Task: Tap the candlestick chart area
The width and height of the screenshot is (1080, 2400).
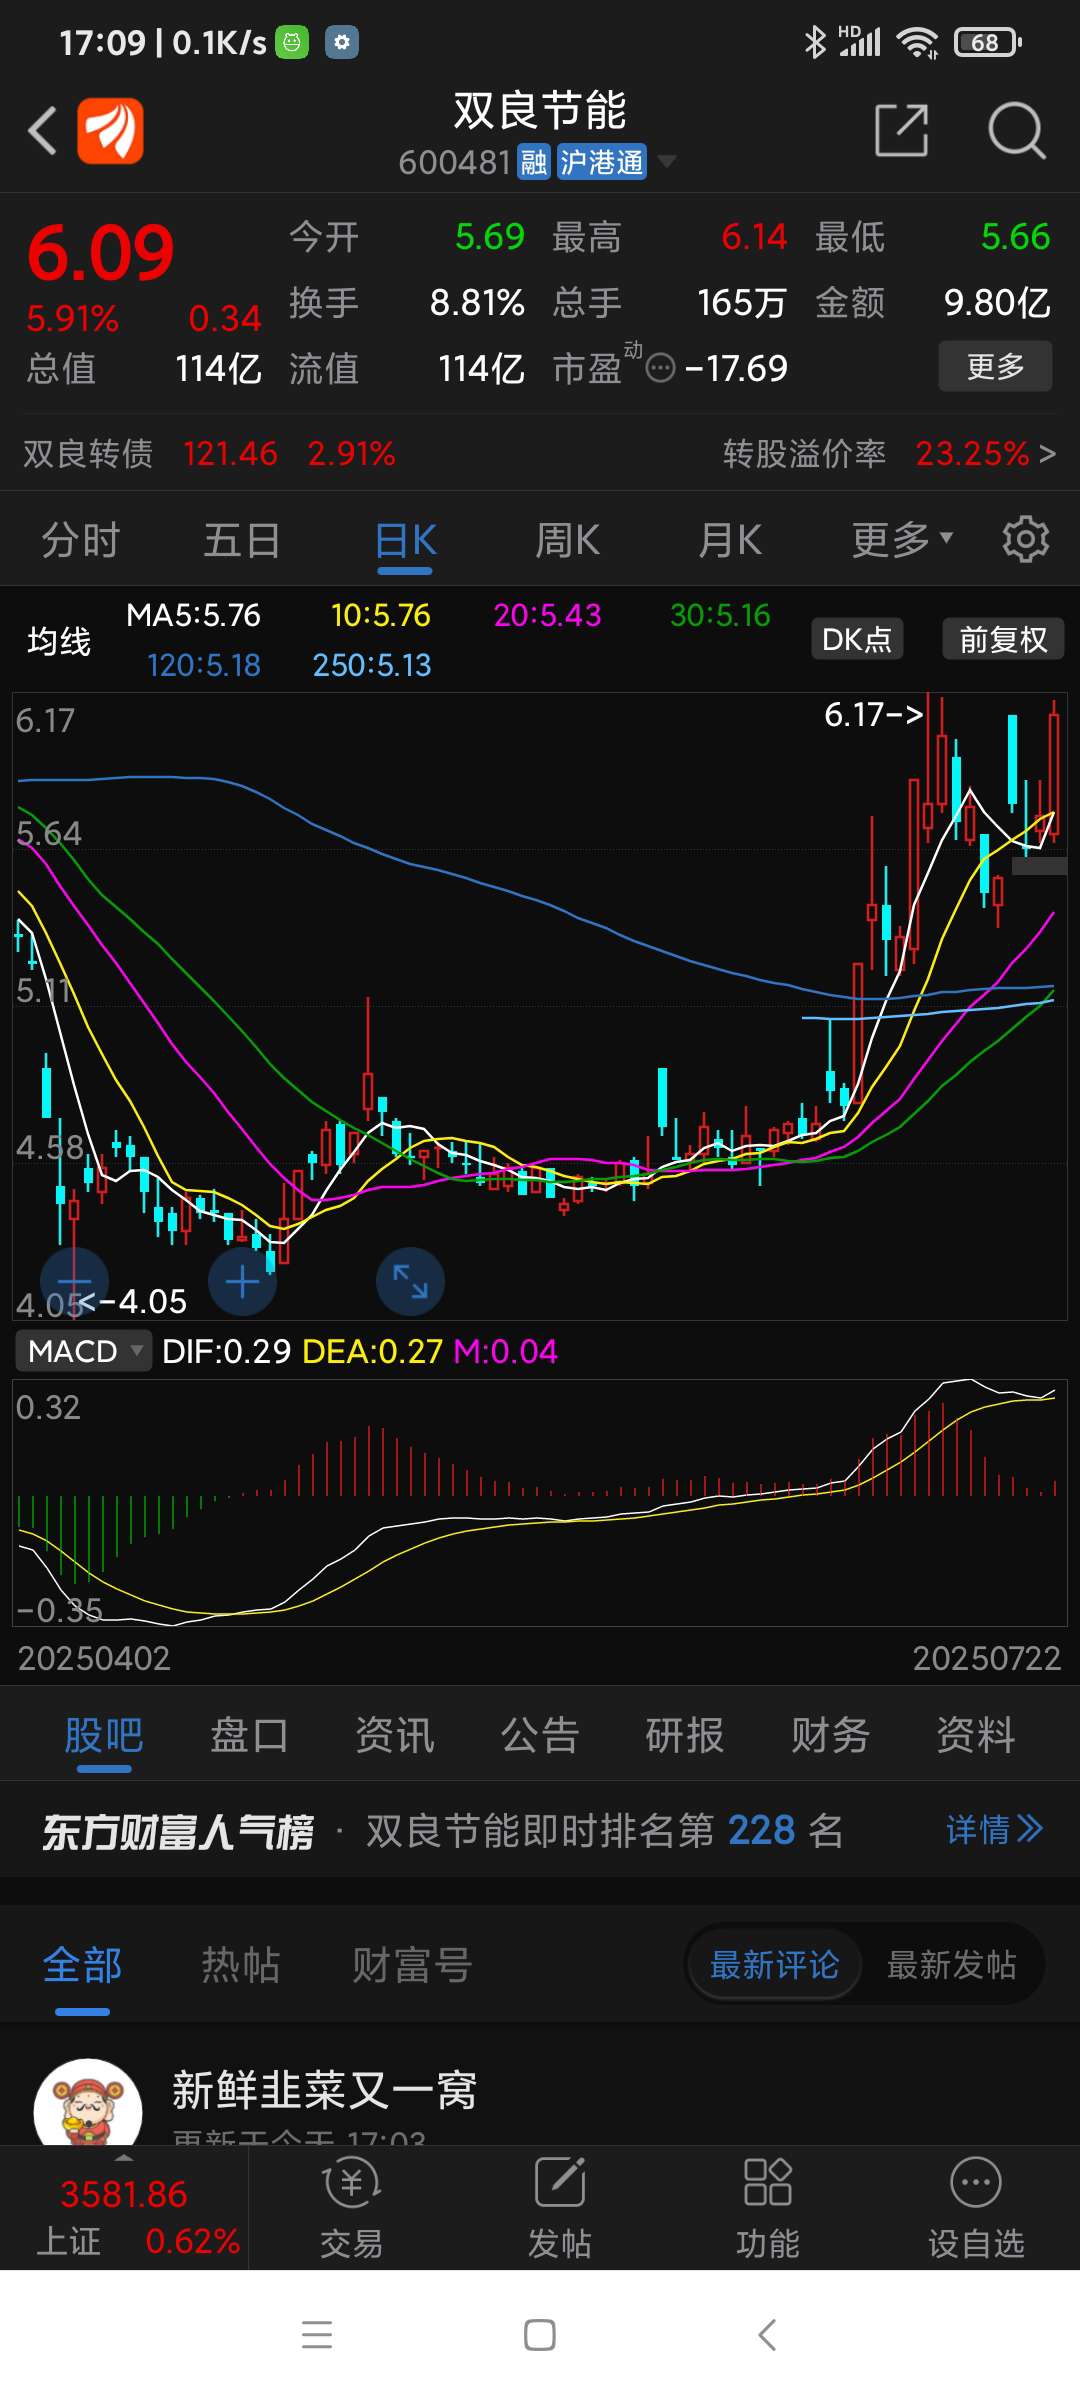Action: [x=540, y=1006]
